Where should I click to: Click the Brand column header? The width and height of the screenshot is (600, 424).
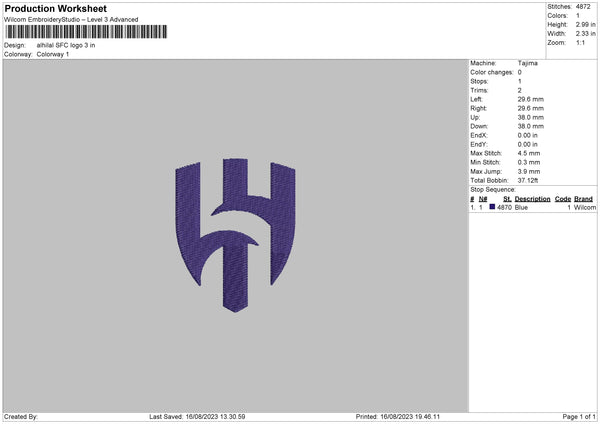pyautogui.click(x=584, y=199)
